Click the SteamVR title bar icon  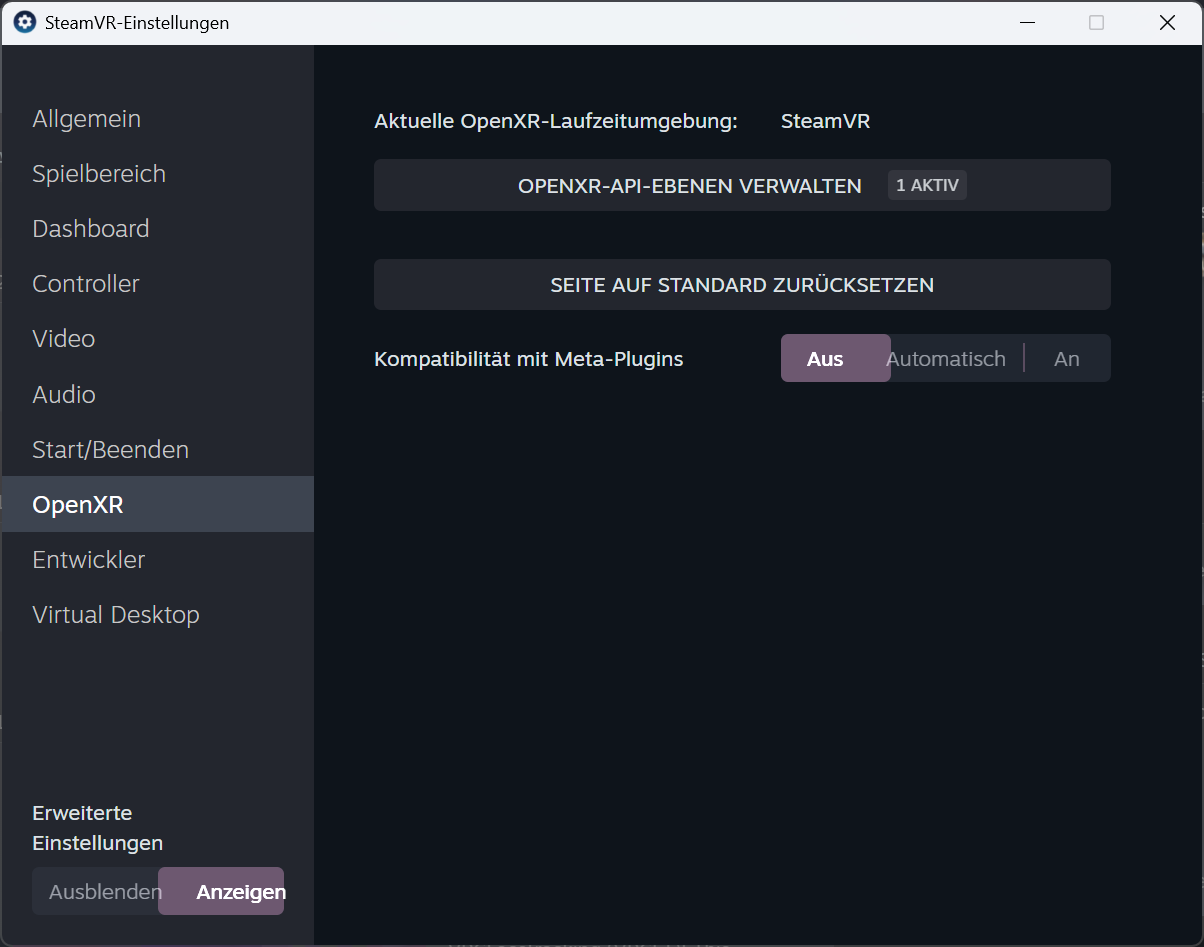(x=25, y=22)
